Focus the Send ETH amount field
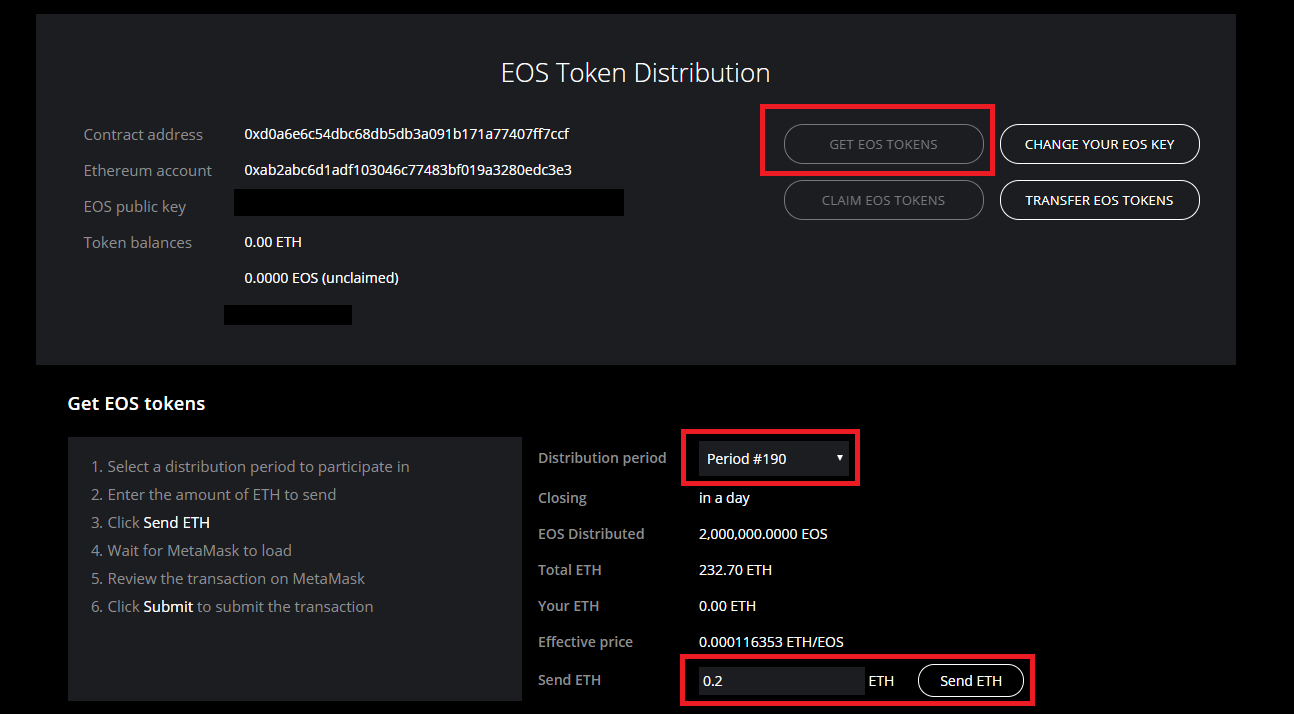Screen dimensions: 1294x714 (781, 681)
